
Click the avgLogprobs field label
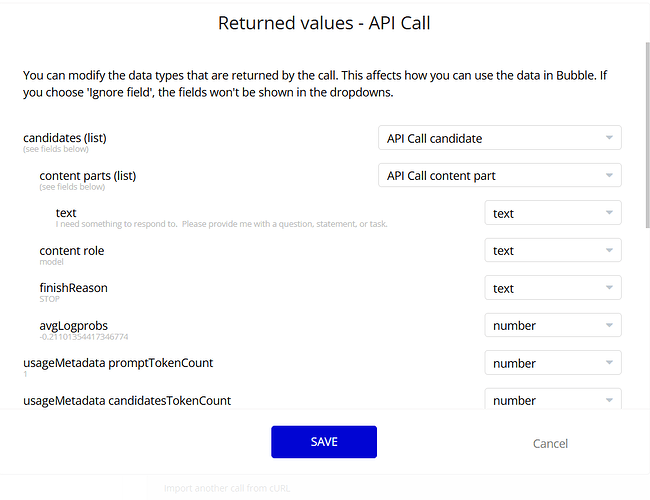[74, 325]
